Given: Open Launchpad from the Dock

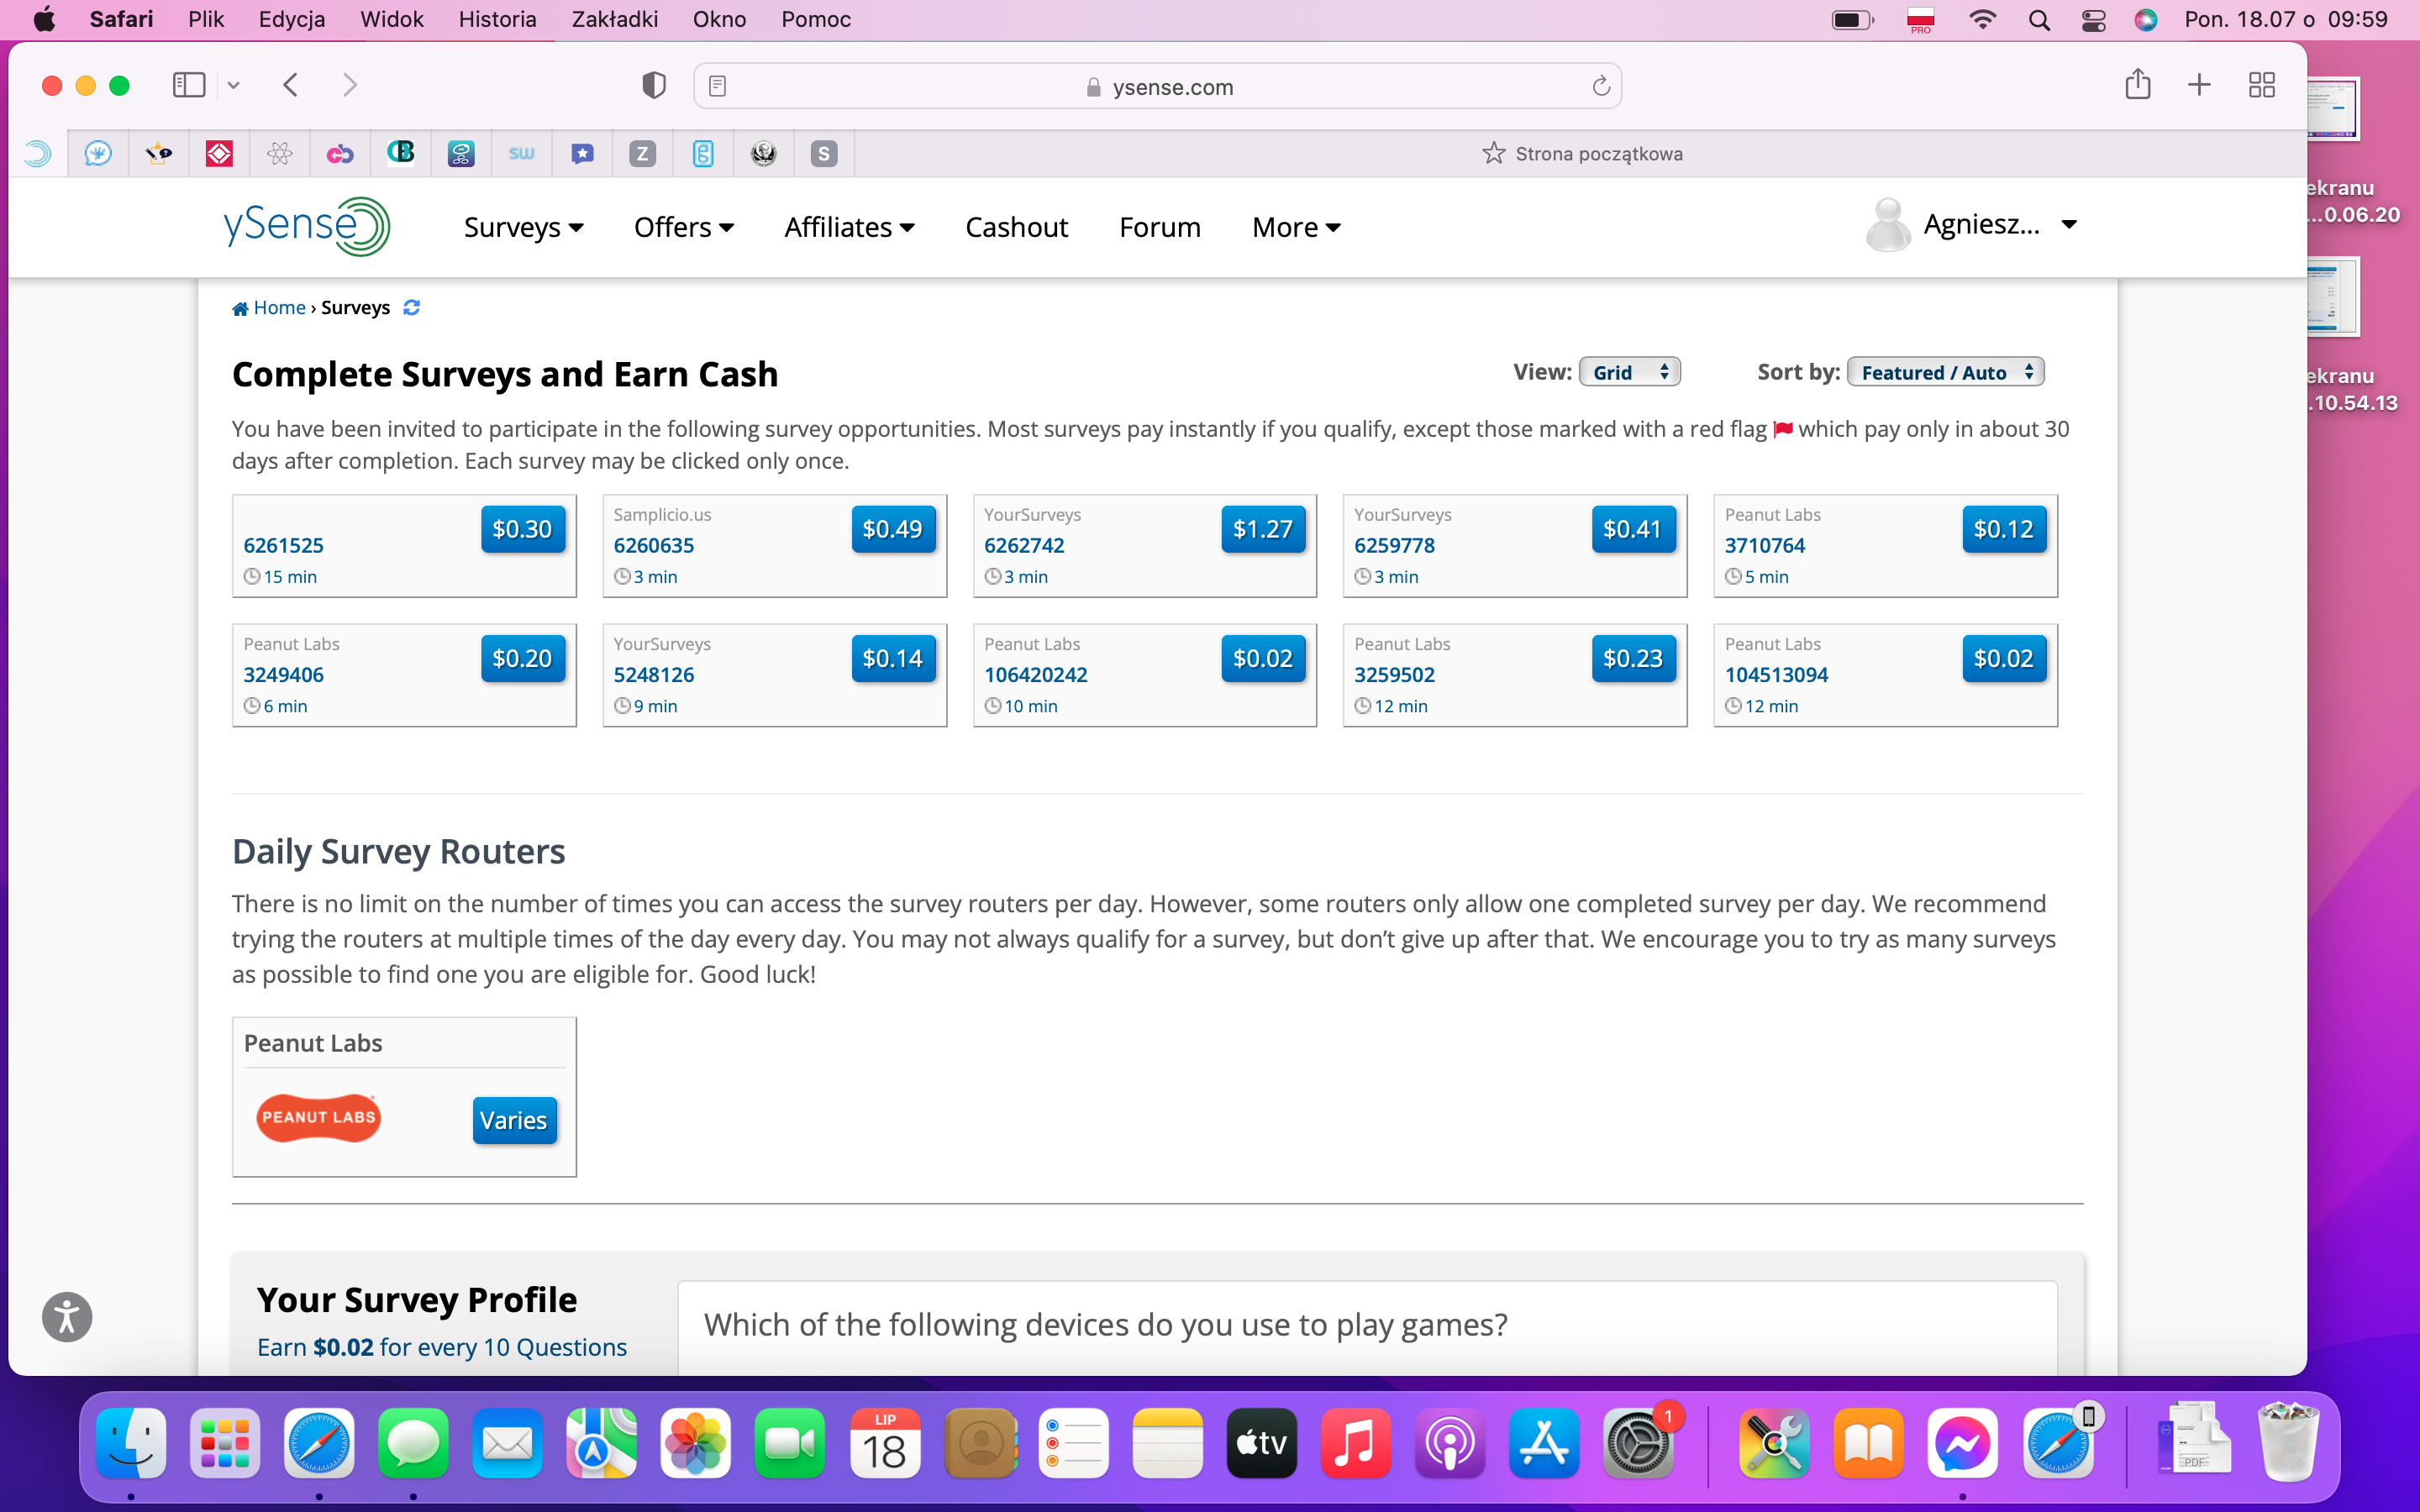Looking at the screenshot, I should 225,1443.
